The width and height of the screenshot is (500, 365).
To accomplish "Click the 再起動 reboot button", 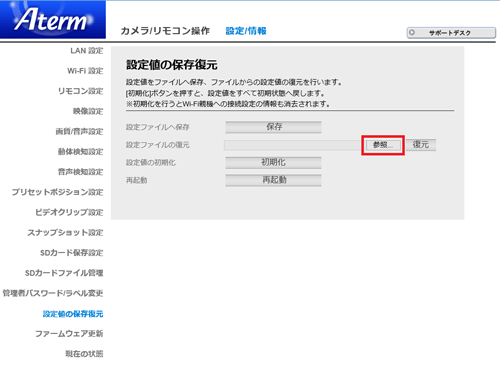I will pos(273,180).
